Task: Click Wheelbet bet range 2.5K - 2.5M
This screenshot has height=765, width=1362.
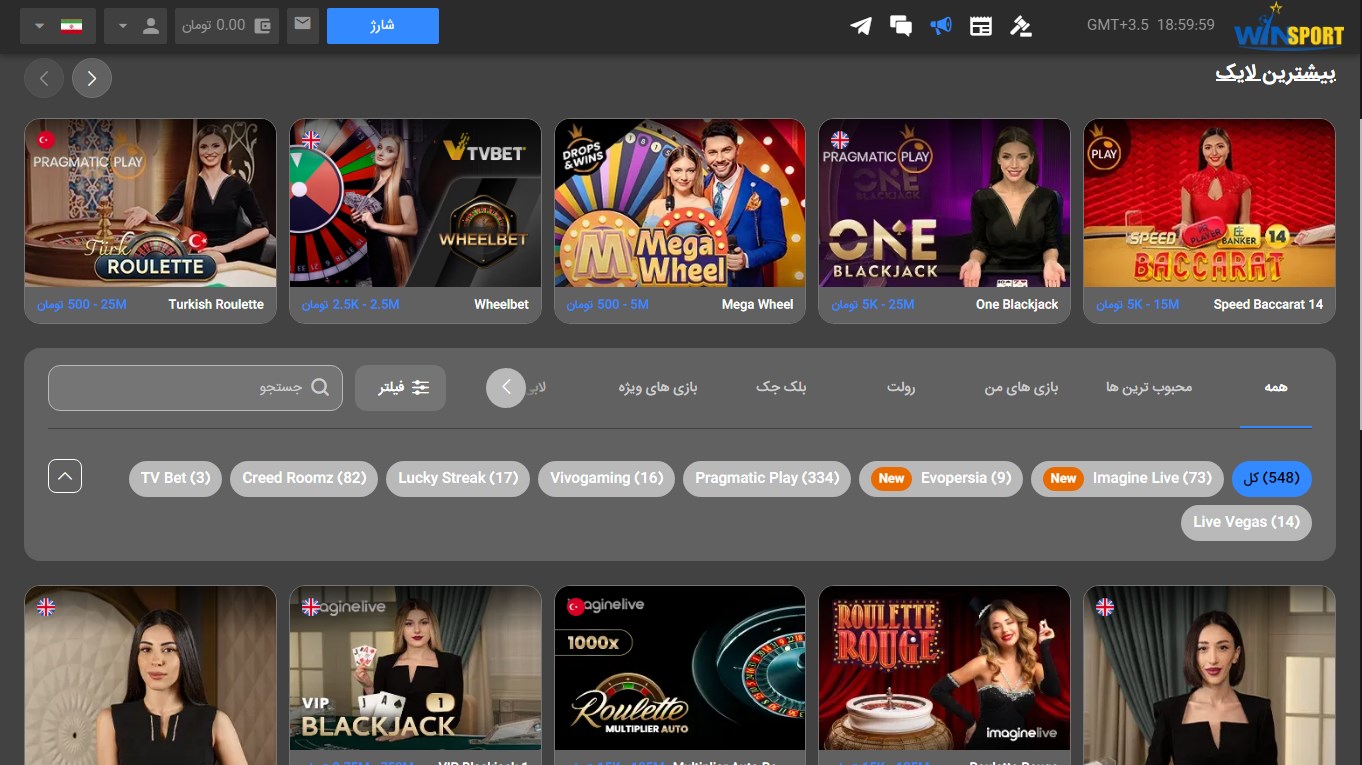Action: [350, 305]
